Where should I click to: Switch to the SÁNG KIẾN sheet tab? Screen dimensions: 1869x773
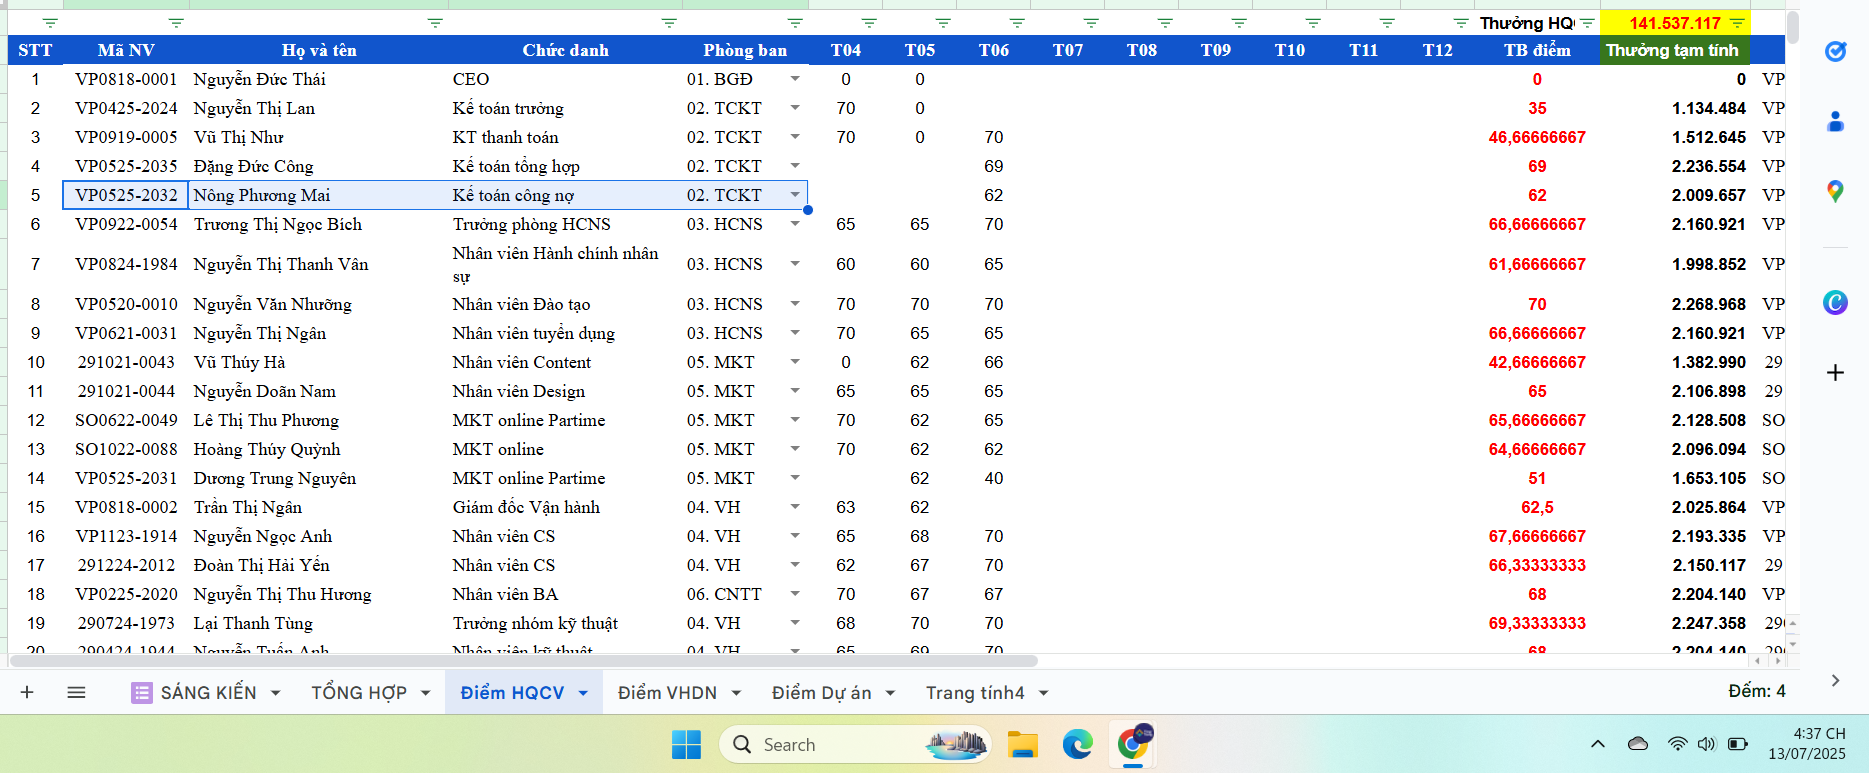(x=208, y=693)
